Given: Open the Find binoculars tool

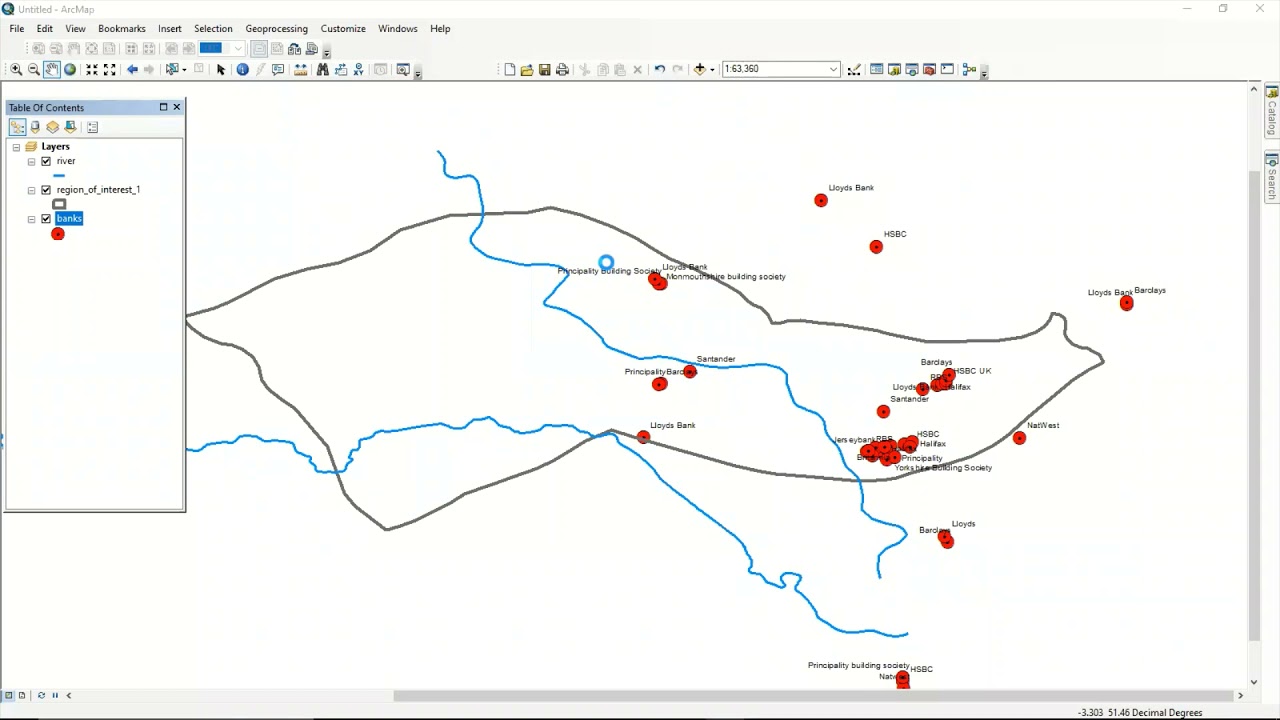Looking at the screenshot, I should (x=322, y=69).
